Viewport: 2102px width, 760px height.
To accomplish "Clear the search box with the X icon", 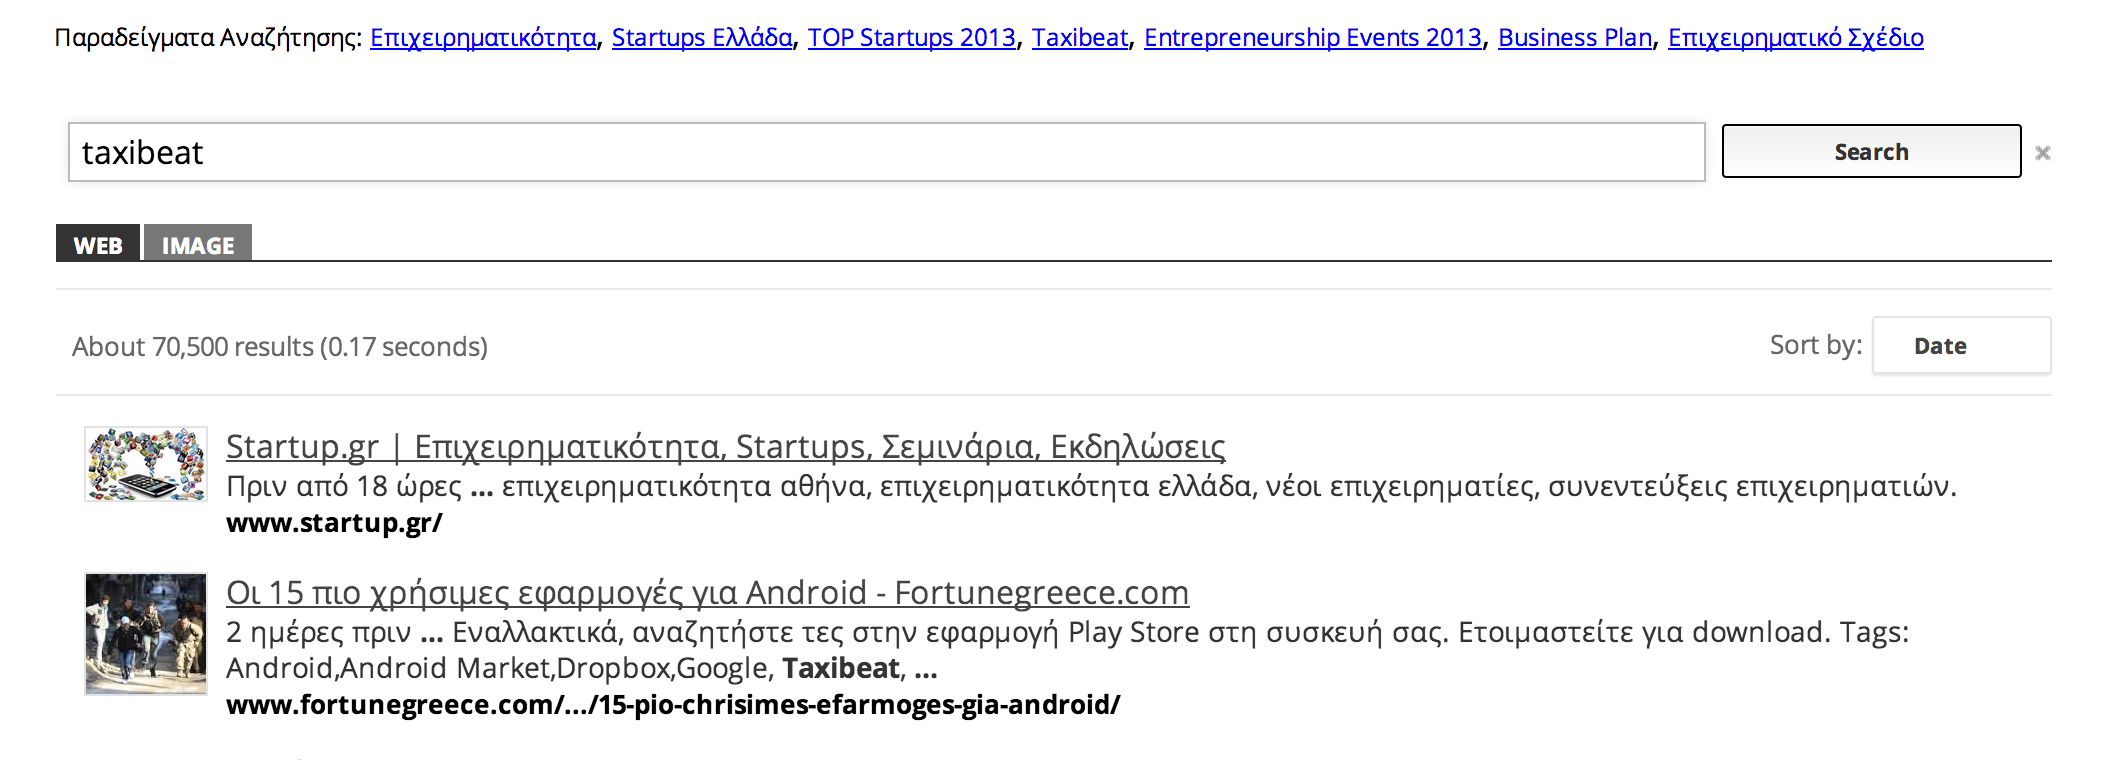I will [x=2042, y=153].
